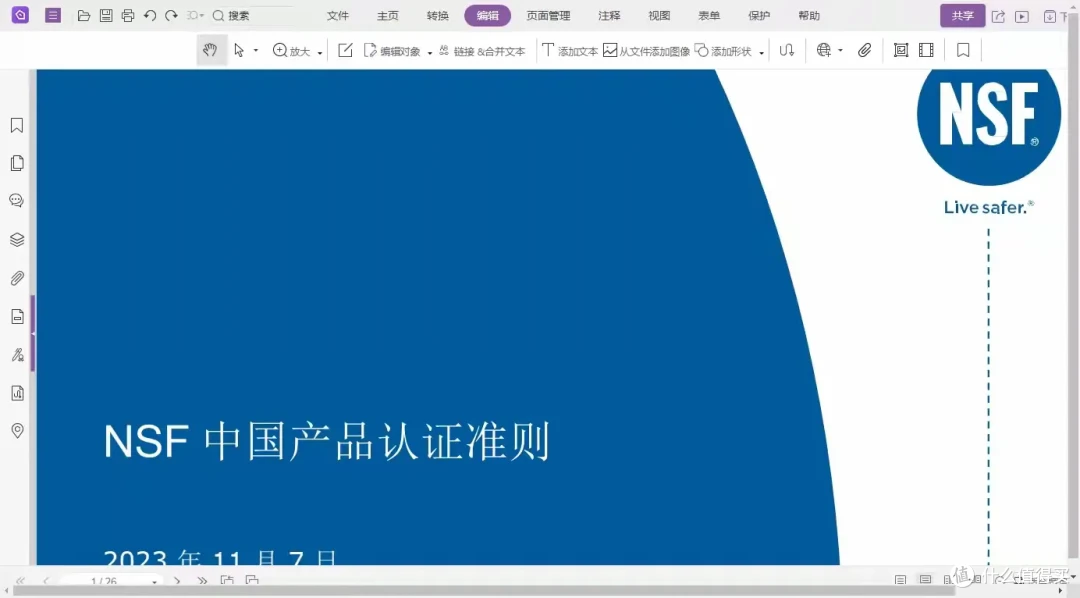1080x598 pixels.
Task: Open the 视图 tab
Action: (659, 15)
